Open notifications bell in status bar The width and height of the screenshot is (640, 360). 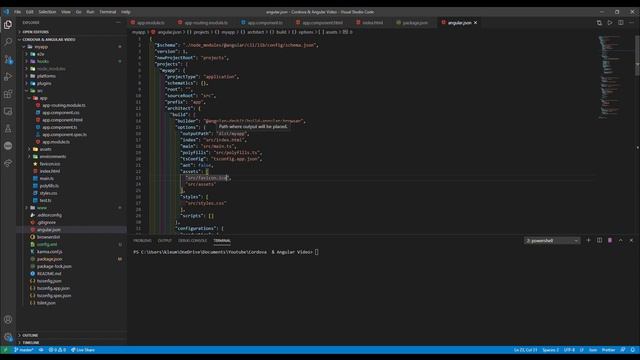(x=633, y=350)
